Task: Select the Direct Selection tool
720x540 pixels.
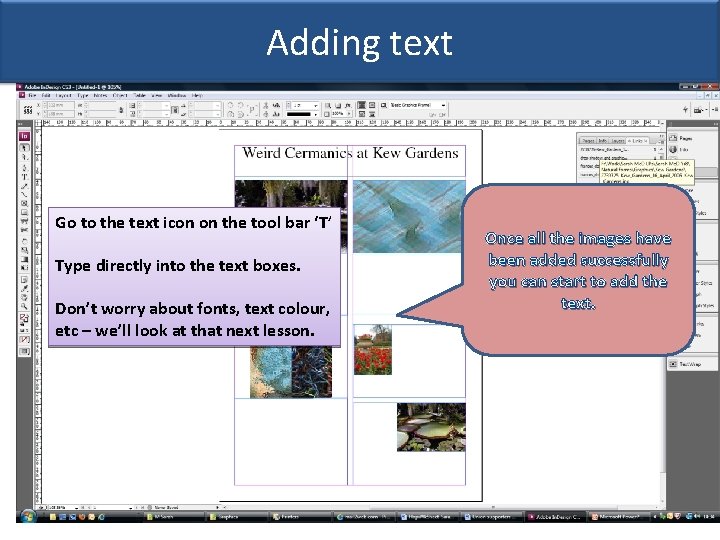Action: pyautogui.click(x=24, y=158)
